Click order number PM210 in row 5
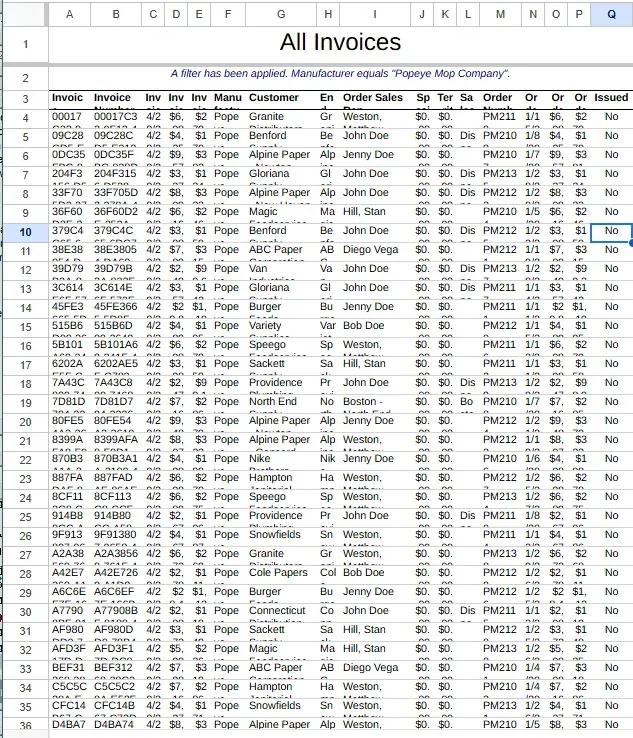Viewport: 633px width, 738px height. (x=500, y=137)
